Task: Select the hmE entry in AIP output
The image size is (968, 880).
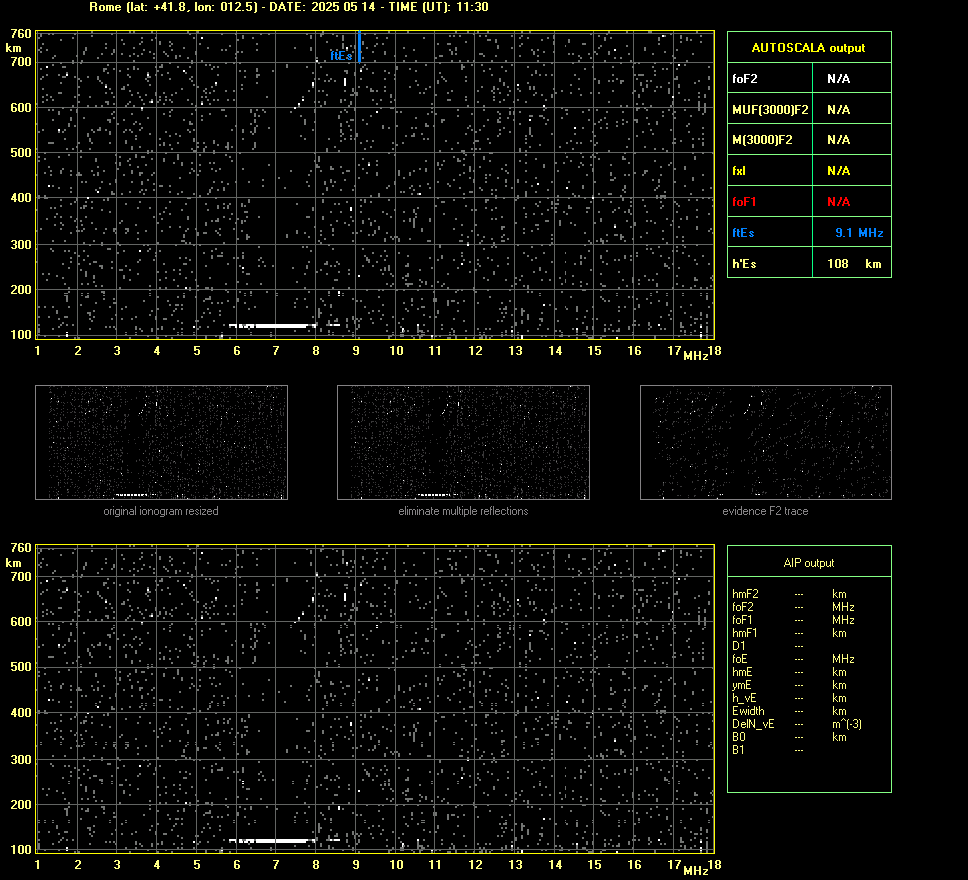Action: click(x=742, y=672)
